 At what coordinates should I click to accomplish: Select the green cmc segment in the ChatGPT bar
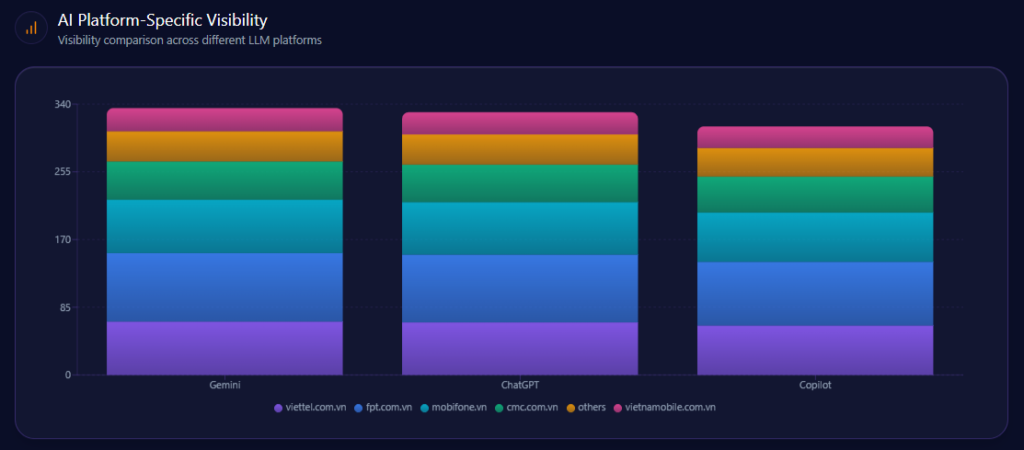tap(520, 183)
